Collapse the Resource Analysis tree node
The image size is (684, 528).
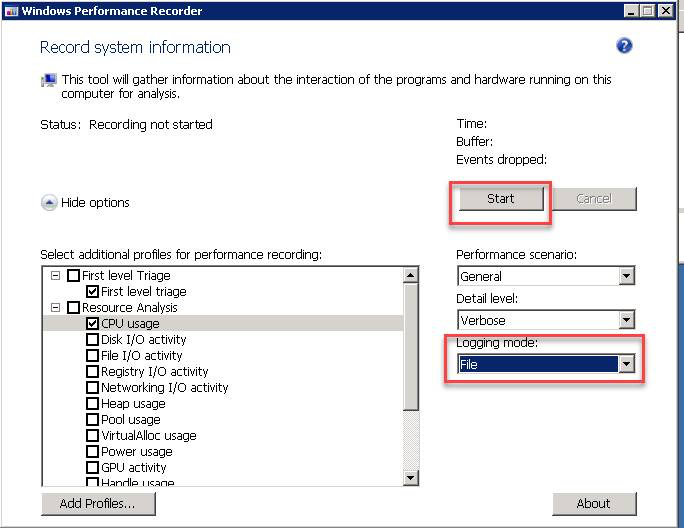(55, 308)
